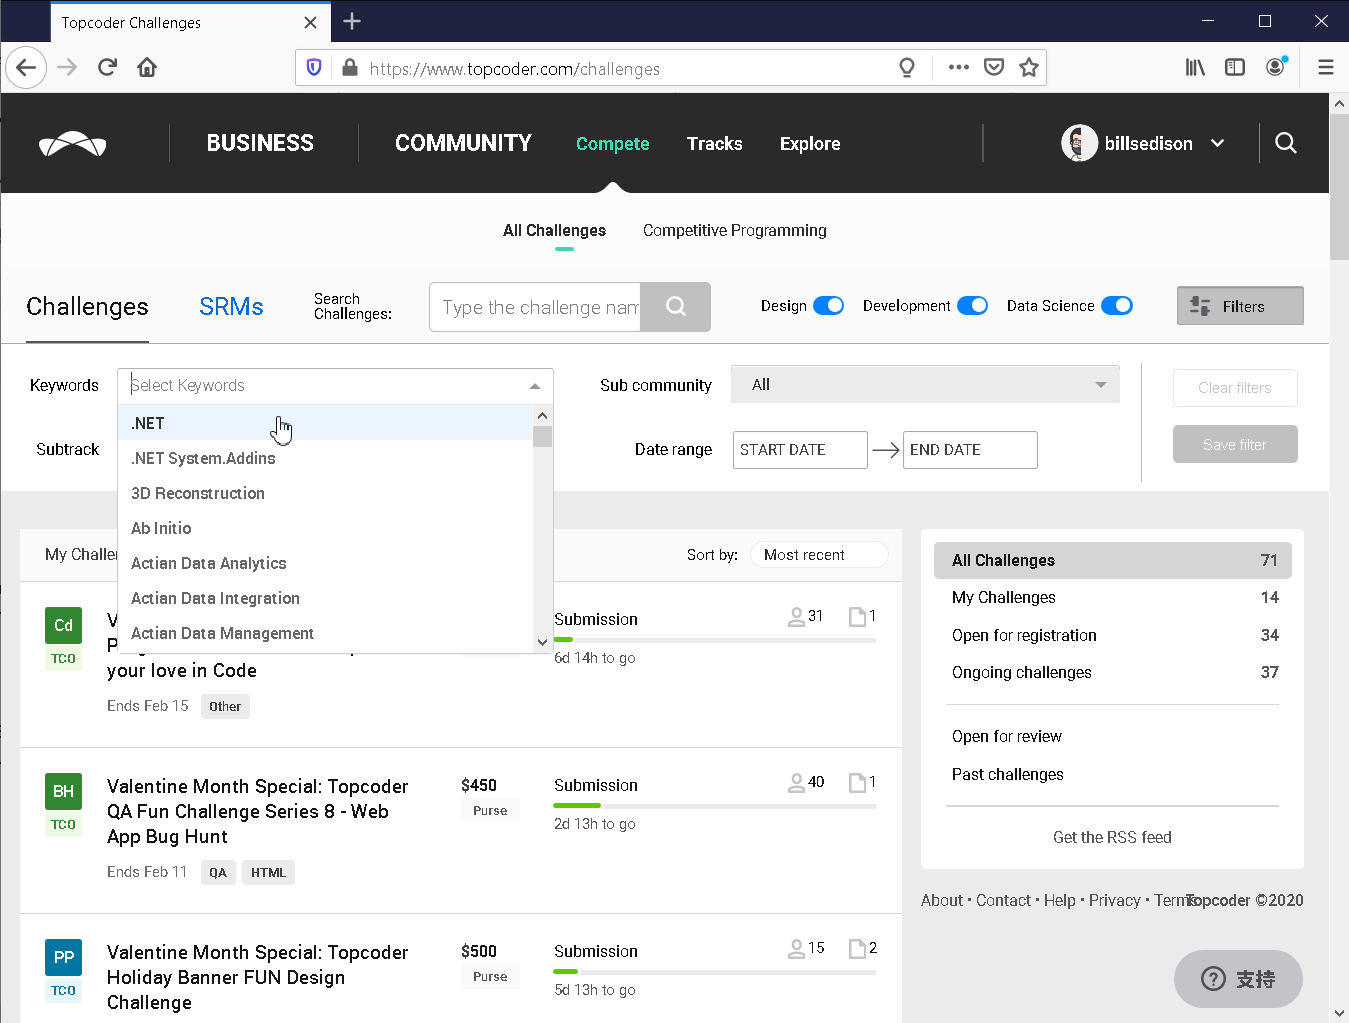Screen dimensions: 1349x1023
Task: Bookmark this page with star icon
Action: 1028,68
